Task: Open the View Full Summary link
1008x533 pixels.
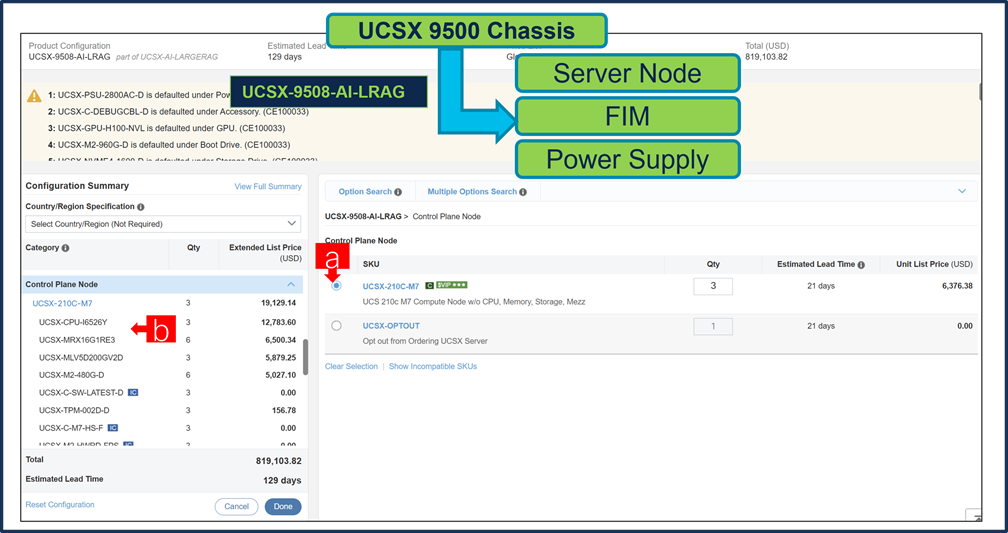Action: tap(268, 186)
